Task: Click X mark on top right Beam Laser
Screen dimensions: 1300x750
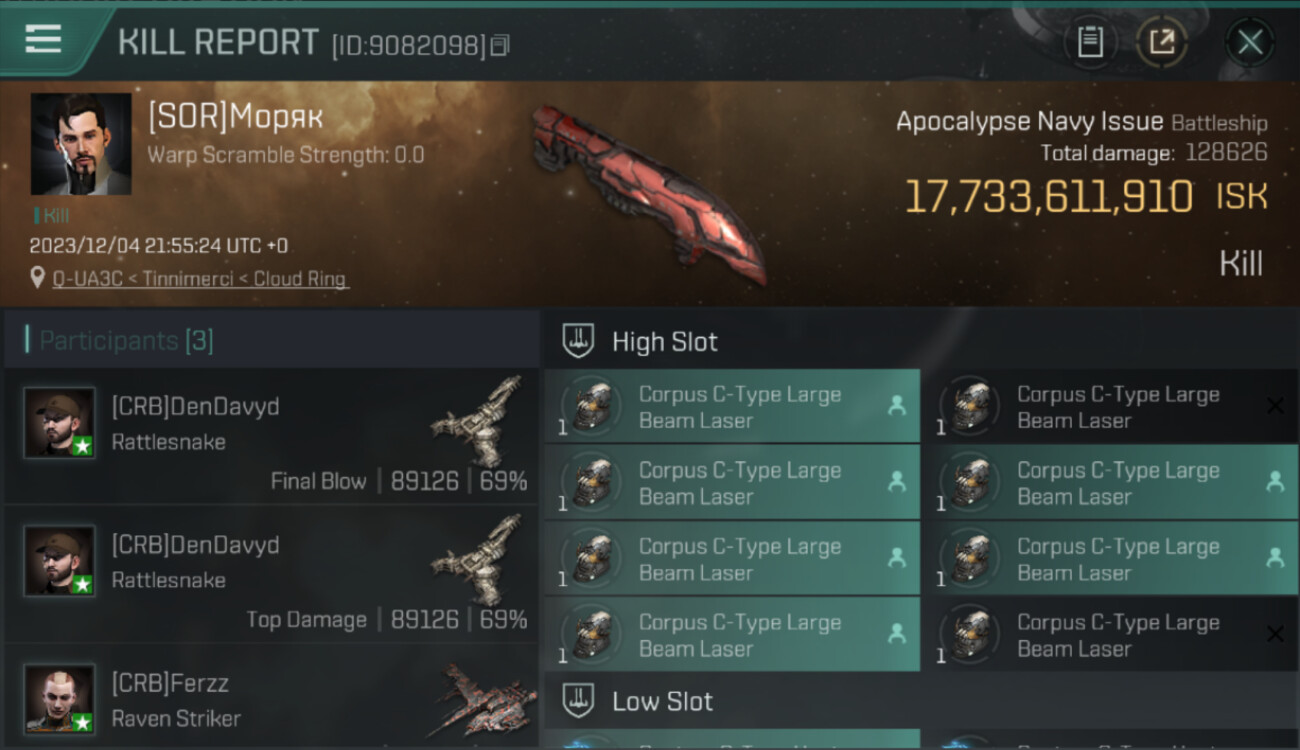Action: pyautogui.click(x=1275, y=405)
